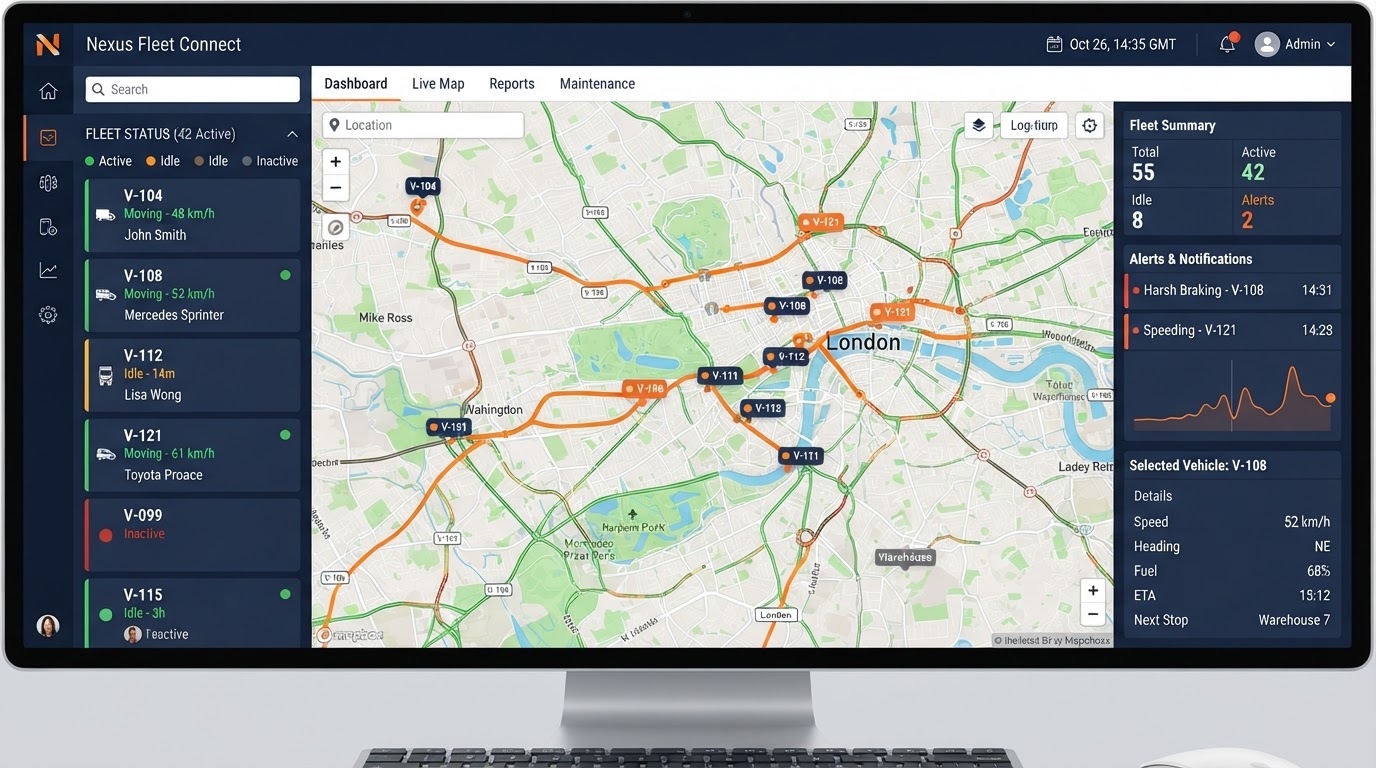
Task: Click the user avatar at sidebar bottom
Action: coord(48,626)
